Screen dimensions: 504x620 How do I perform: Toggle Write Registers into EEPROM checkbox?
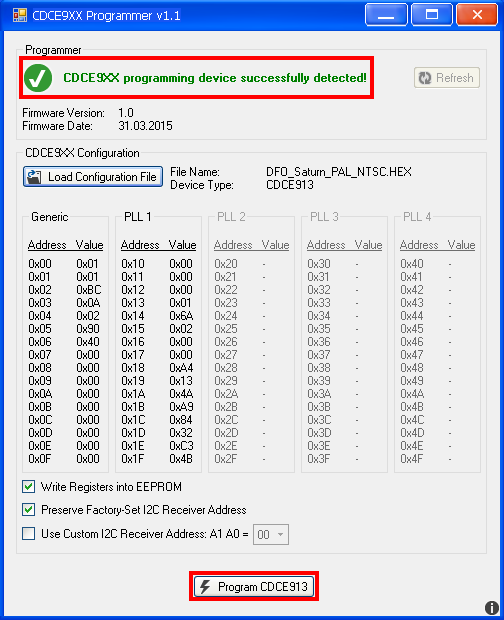tap(28, 486)
